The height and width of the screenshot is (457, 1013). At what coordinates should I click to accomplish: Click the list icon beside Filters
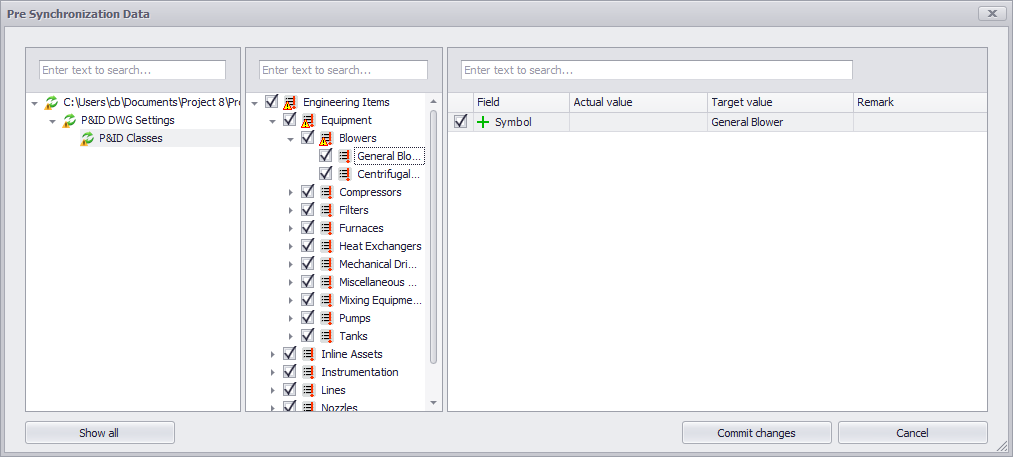pos(326,211)
